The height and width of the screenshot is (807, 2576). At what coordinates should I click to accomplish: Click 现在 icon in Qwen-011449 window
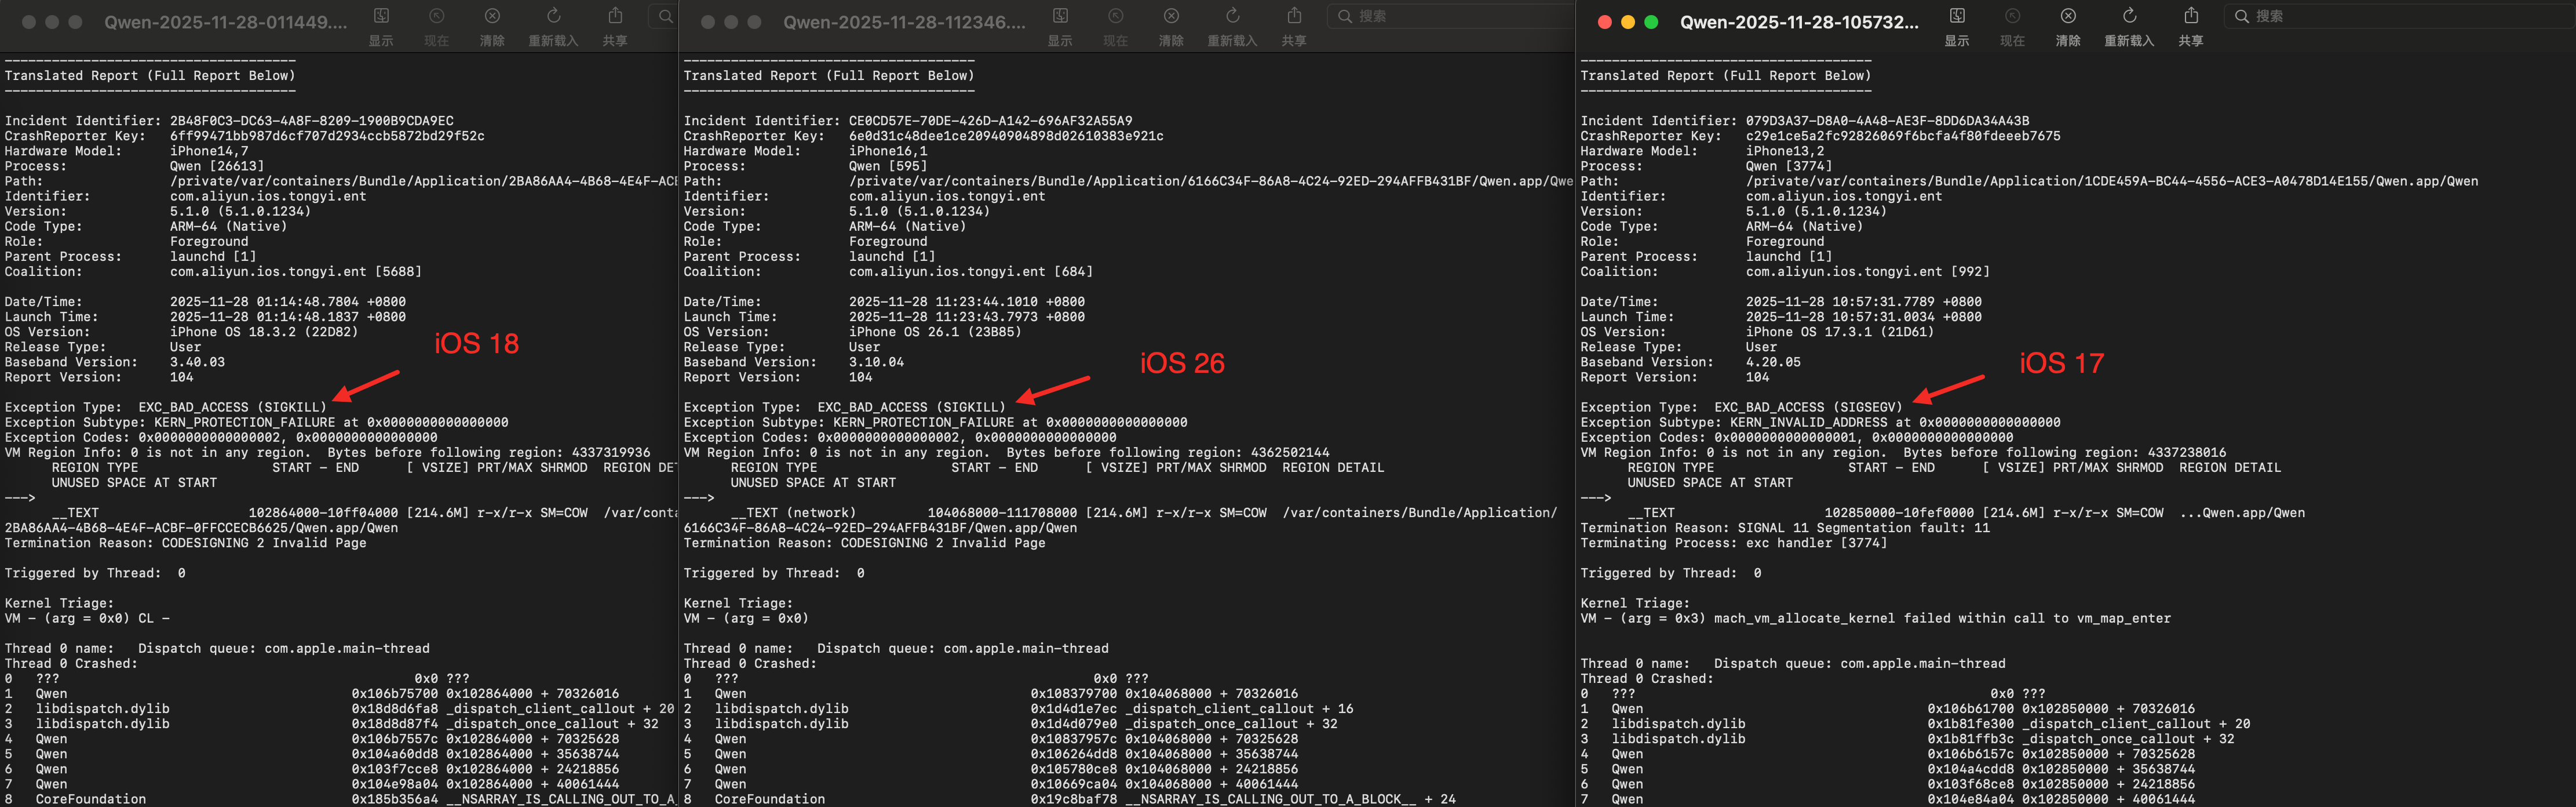click(437, 16)
